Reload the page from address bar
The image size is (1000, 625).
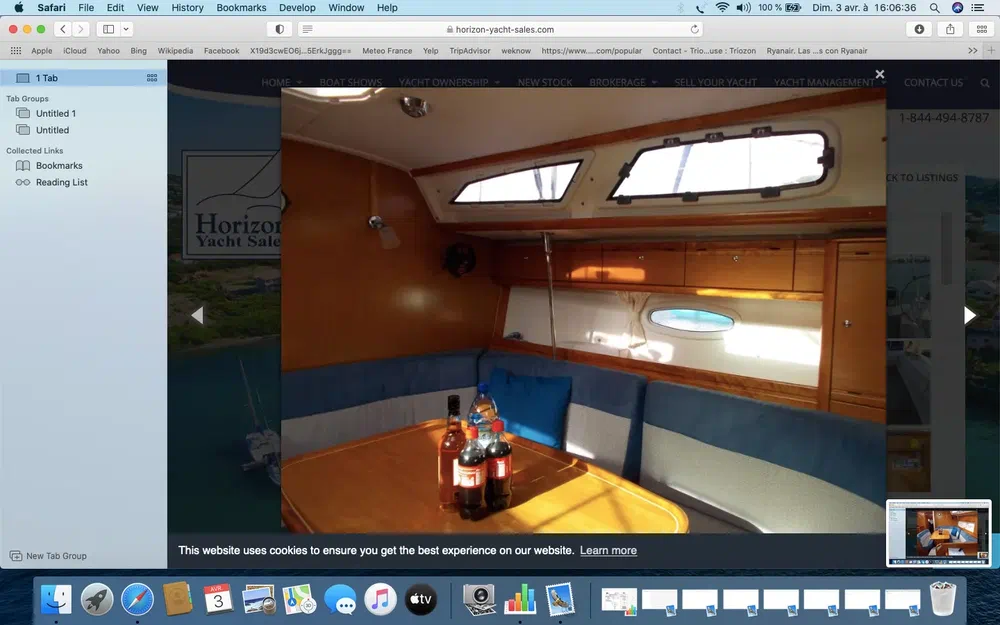(694, 30)
